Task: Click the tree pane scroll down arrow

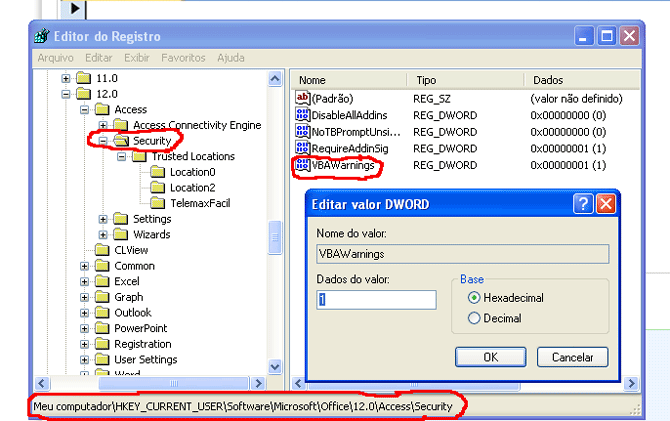Action: (275, 366)
